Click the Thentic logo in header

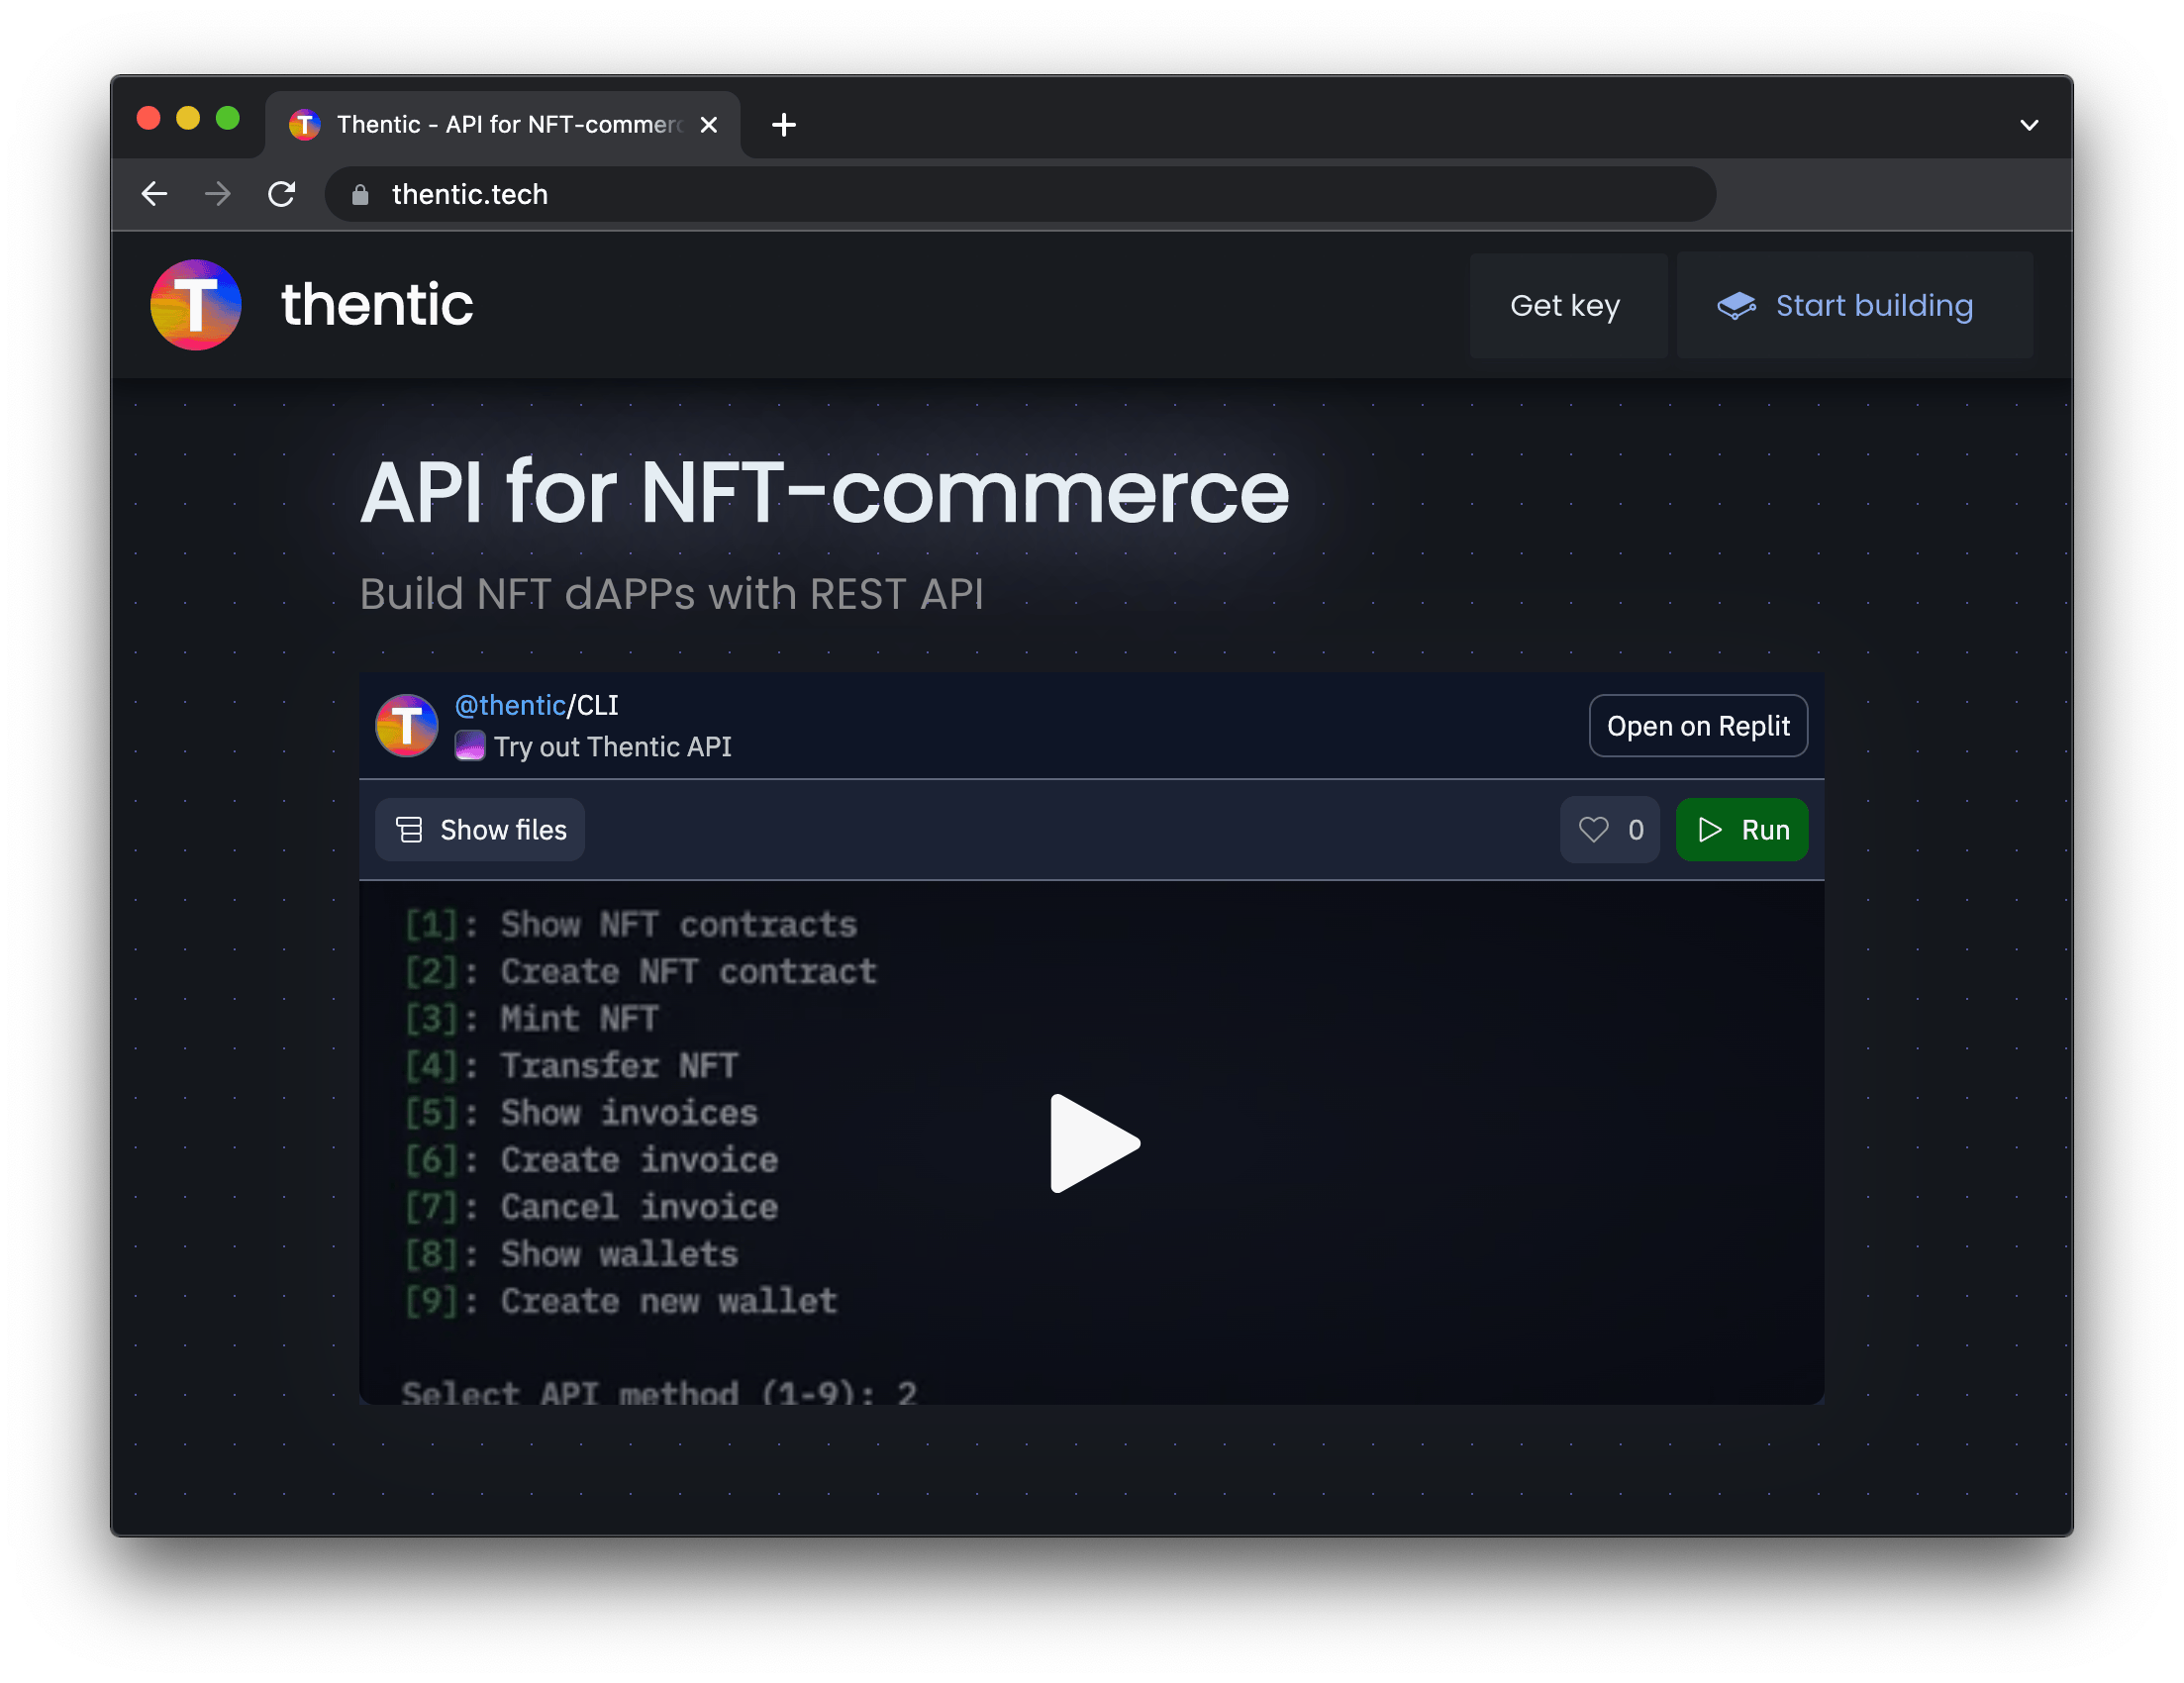196,305
